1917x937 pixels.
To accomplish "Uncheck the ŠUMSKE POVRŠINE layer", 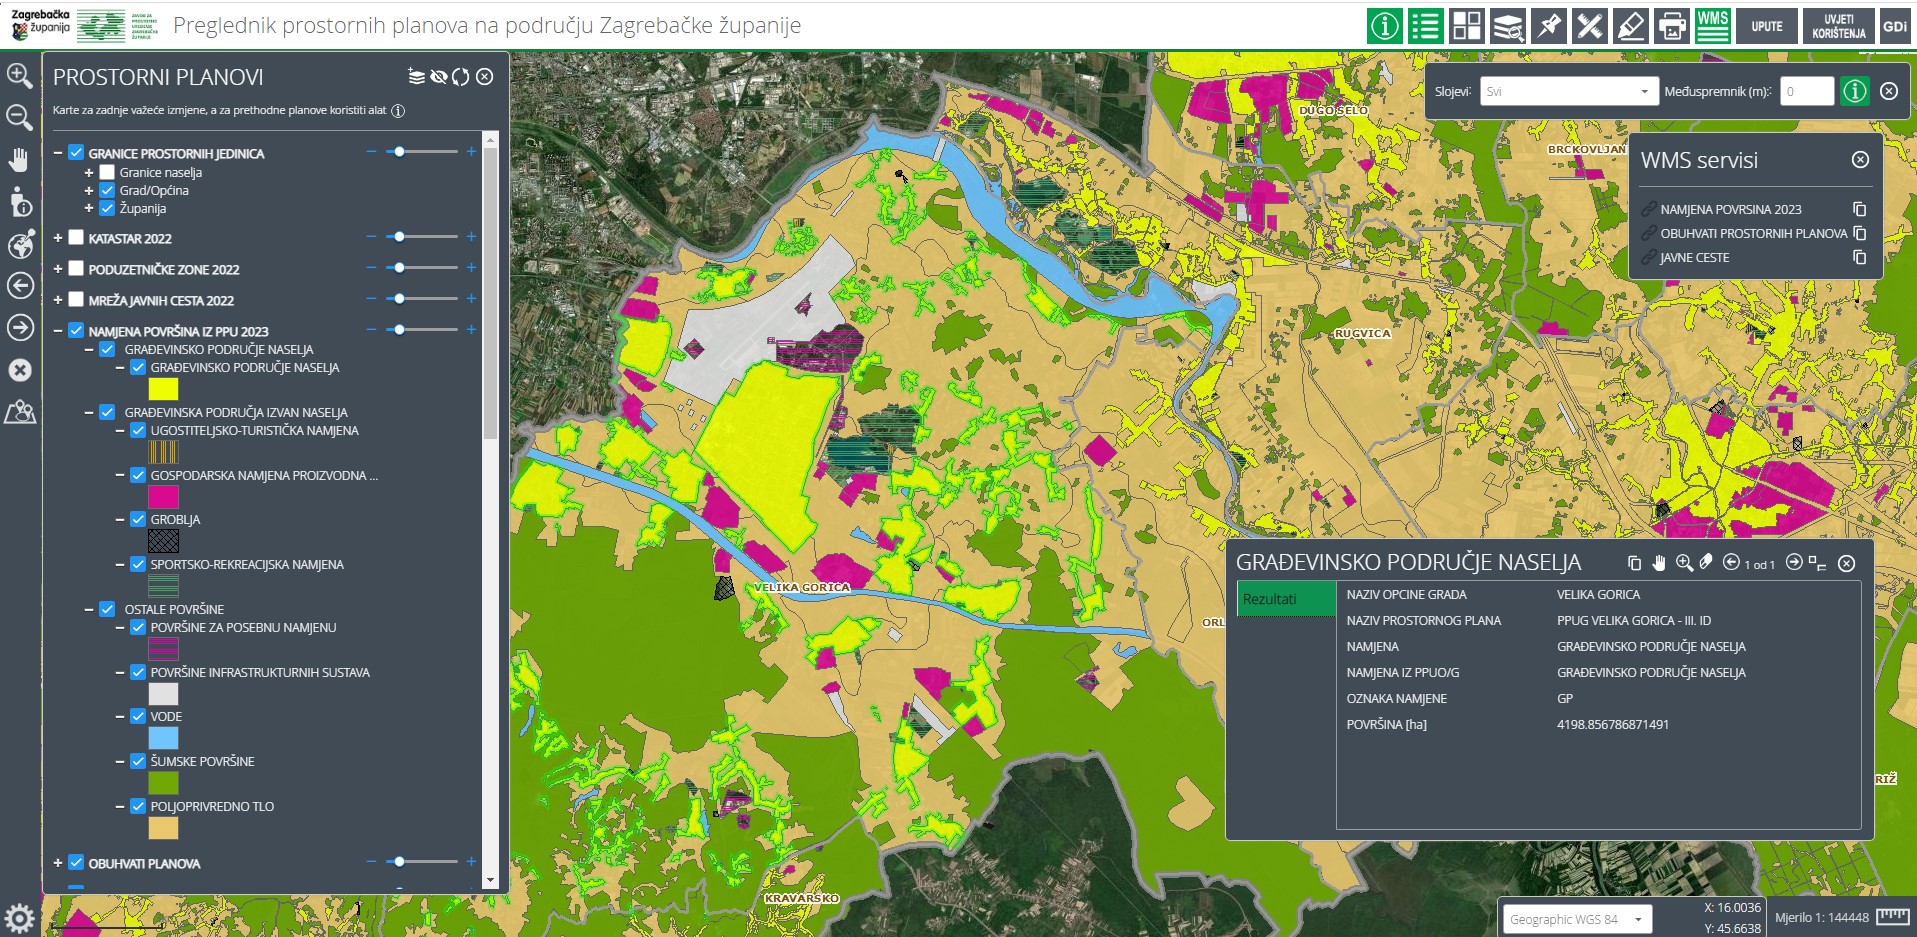I will click(138, 761).
